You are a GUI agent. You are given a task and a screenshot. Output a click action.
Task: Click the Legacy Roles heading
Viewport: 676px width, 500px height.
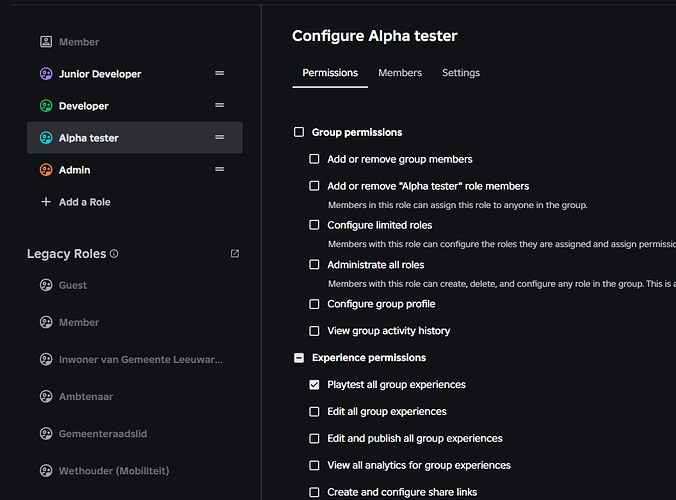(66, 253)
